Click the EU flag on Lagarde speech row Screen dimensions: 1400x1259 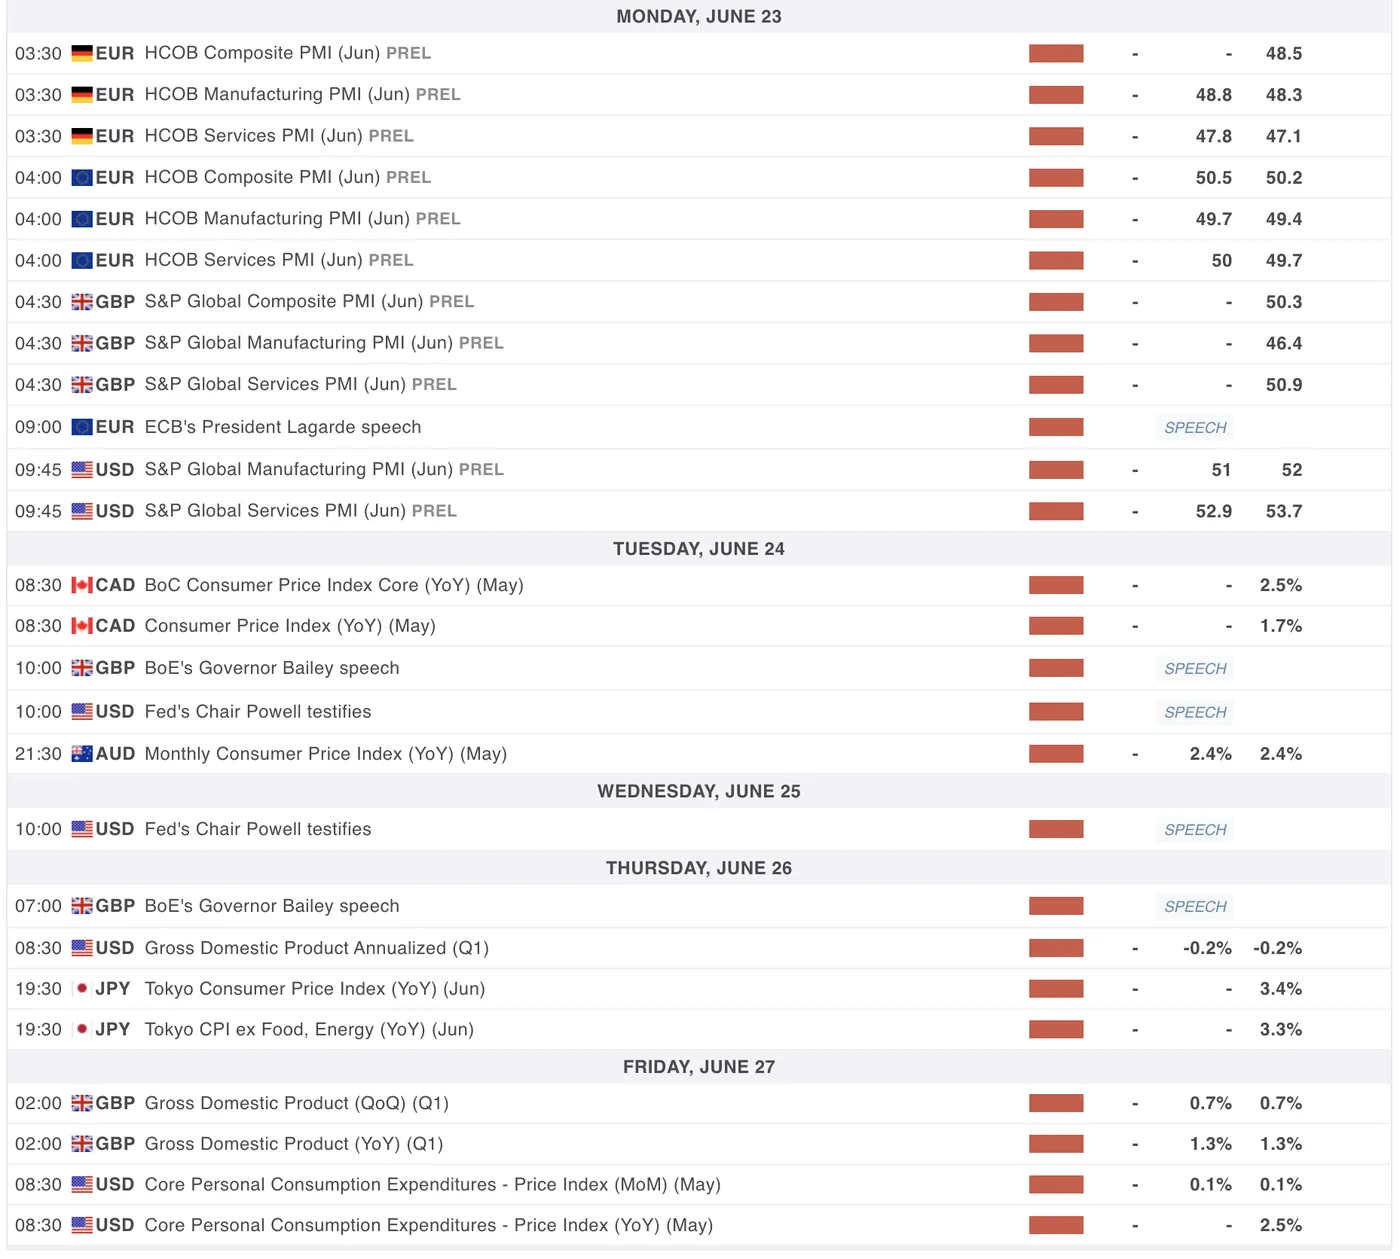[x=82, y=427]
